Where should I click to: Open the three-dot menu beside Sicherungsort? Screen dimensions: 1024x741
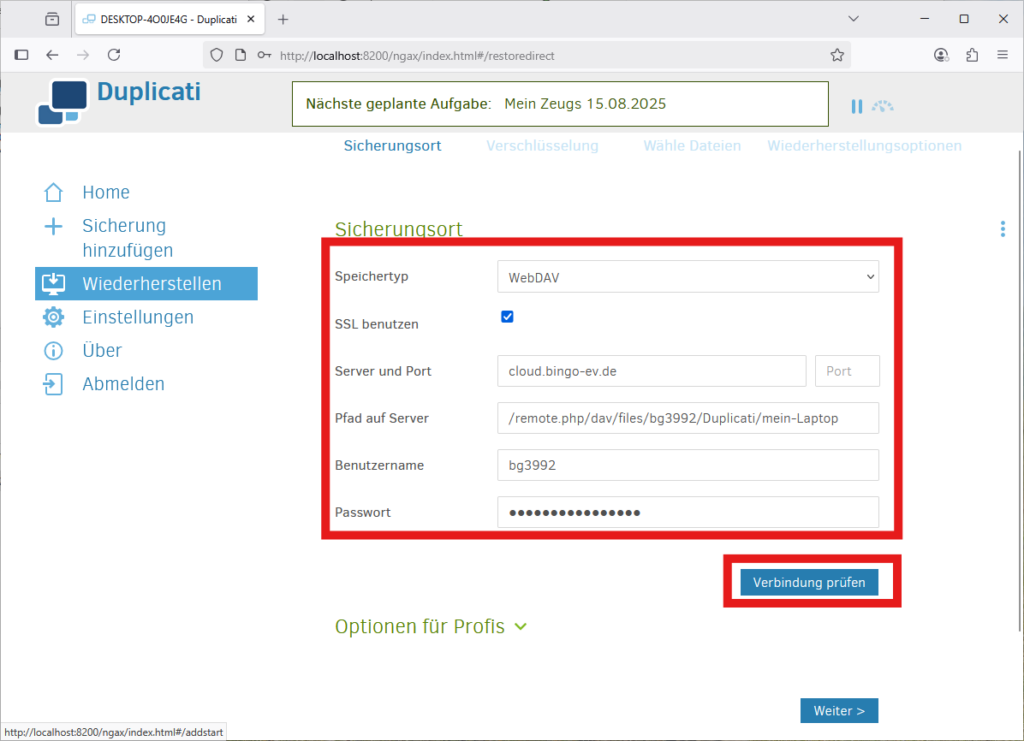(x=1002, y=229)
